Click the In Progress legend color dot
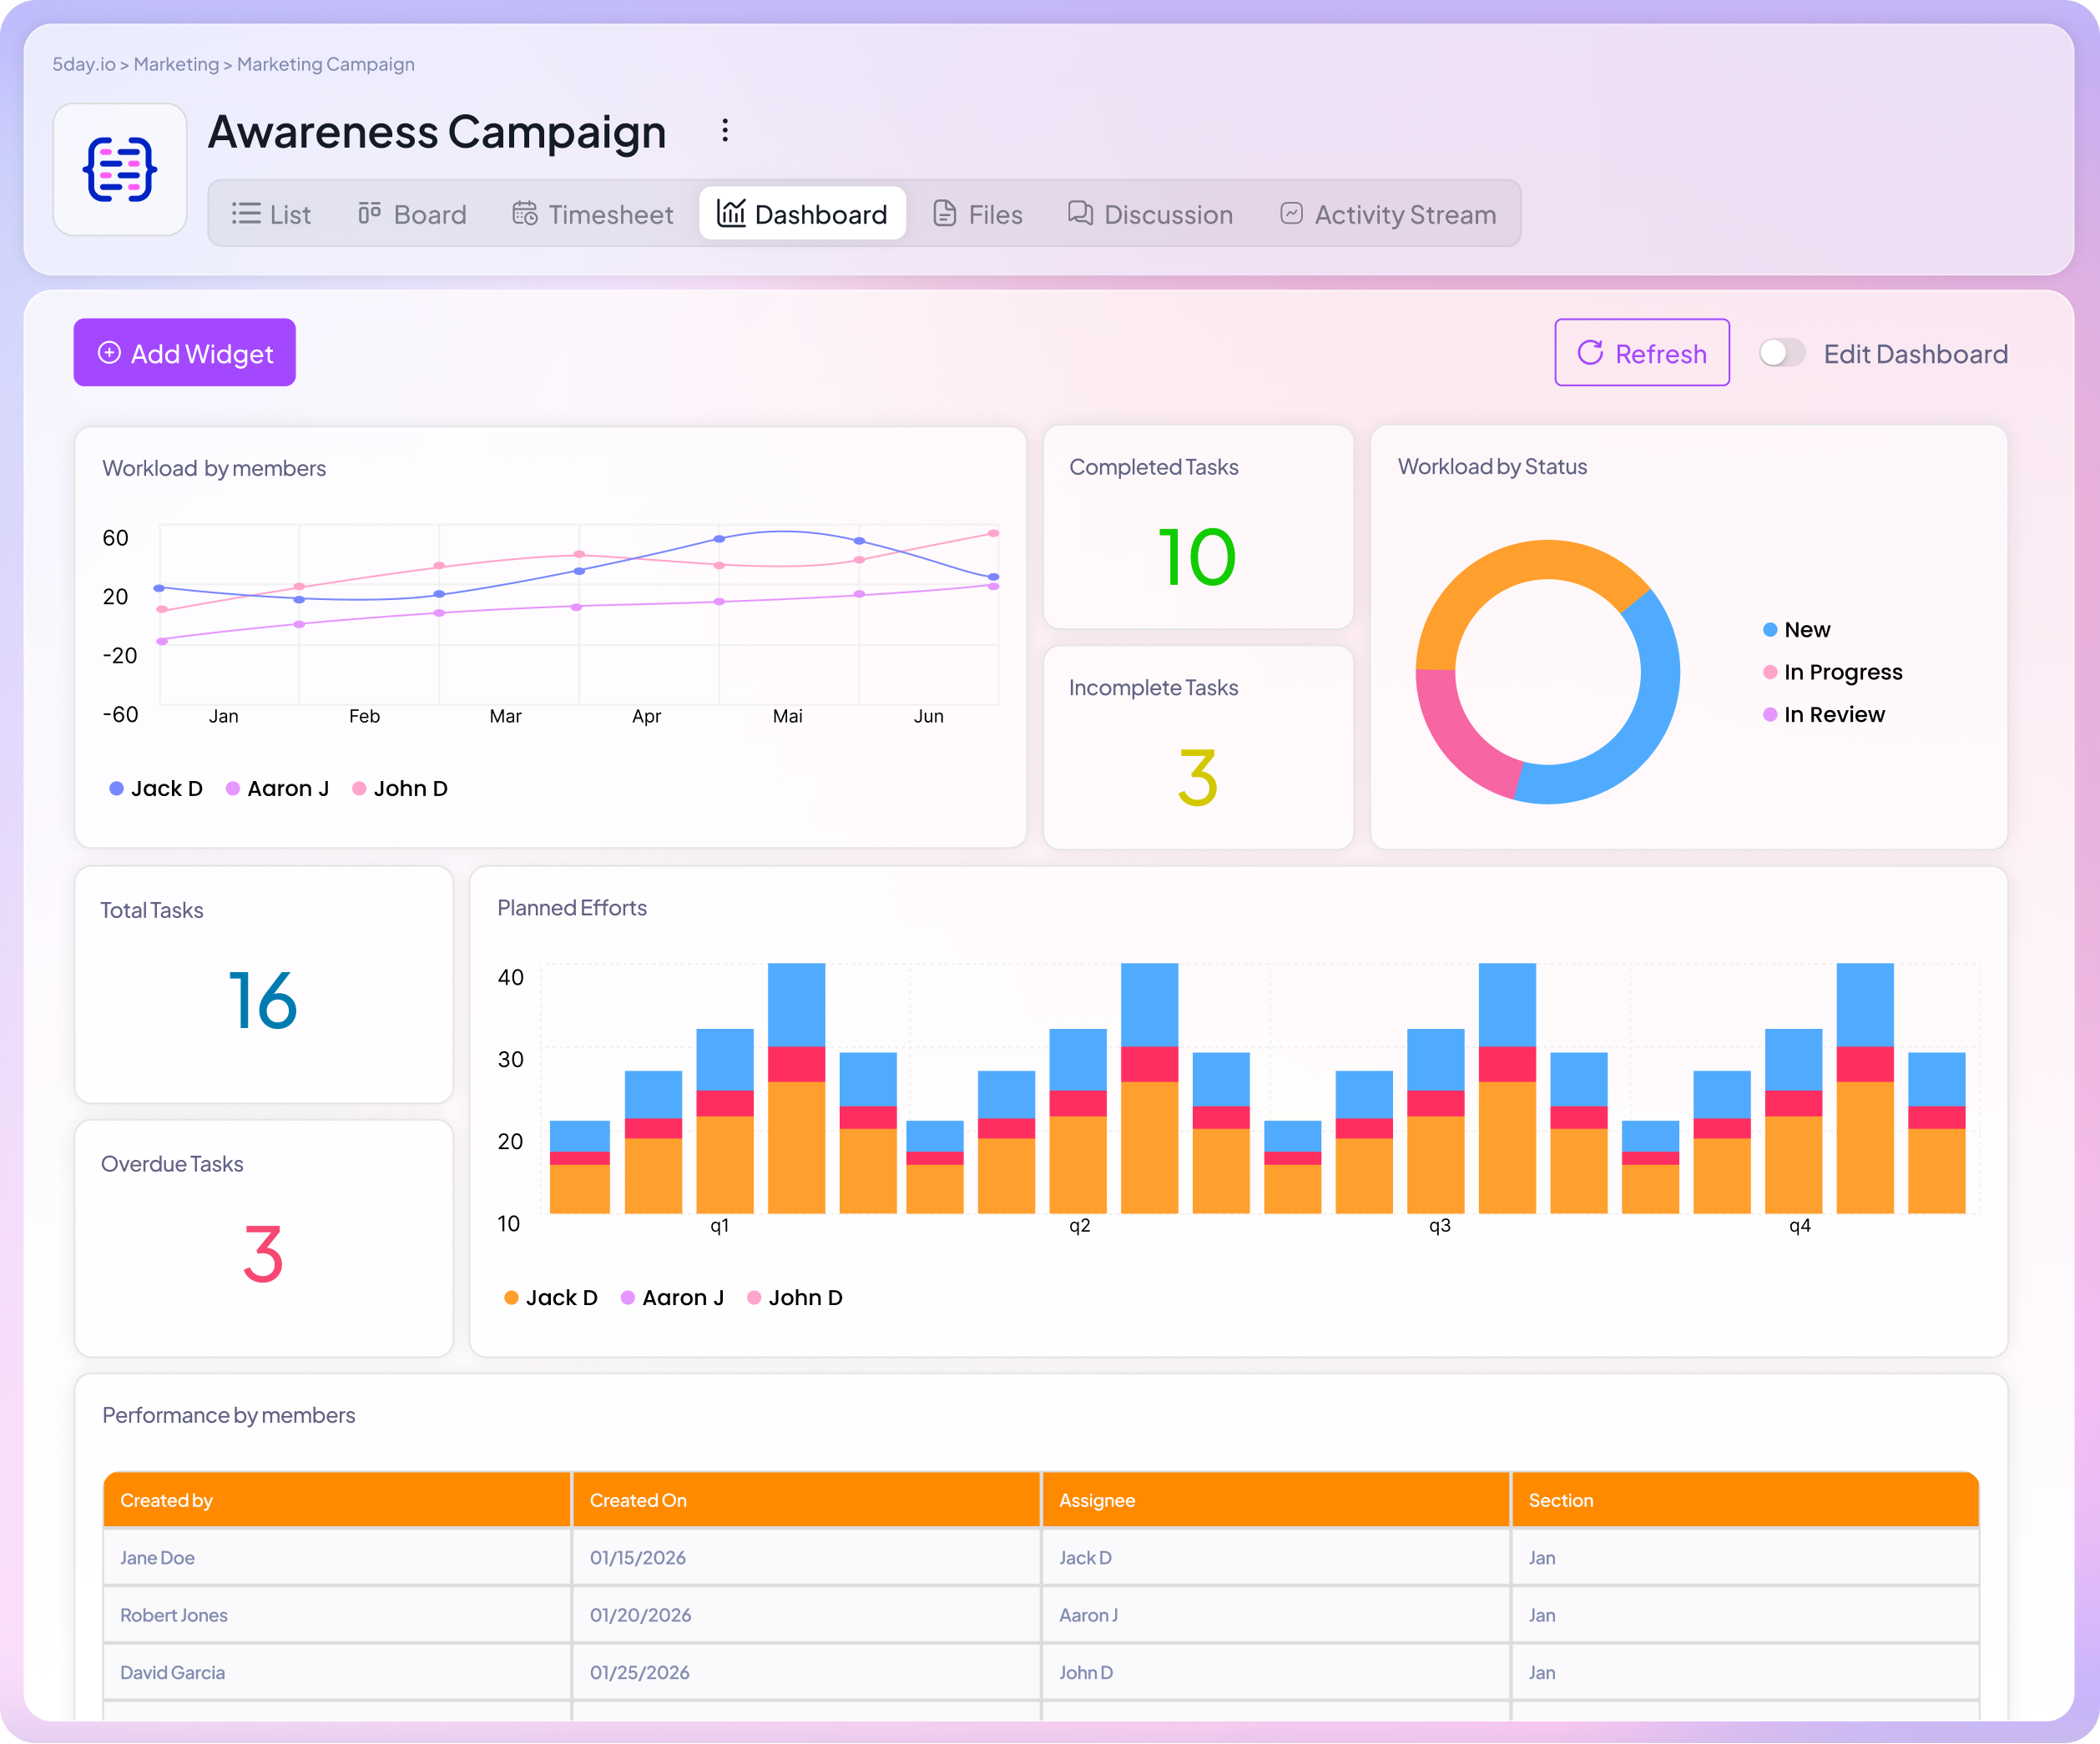Image resolution: width=2100 pixels, height=1744 pixels. (x=1770, y=672)
